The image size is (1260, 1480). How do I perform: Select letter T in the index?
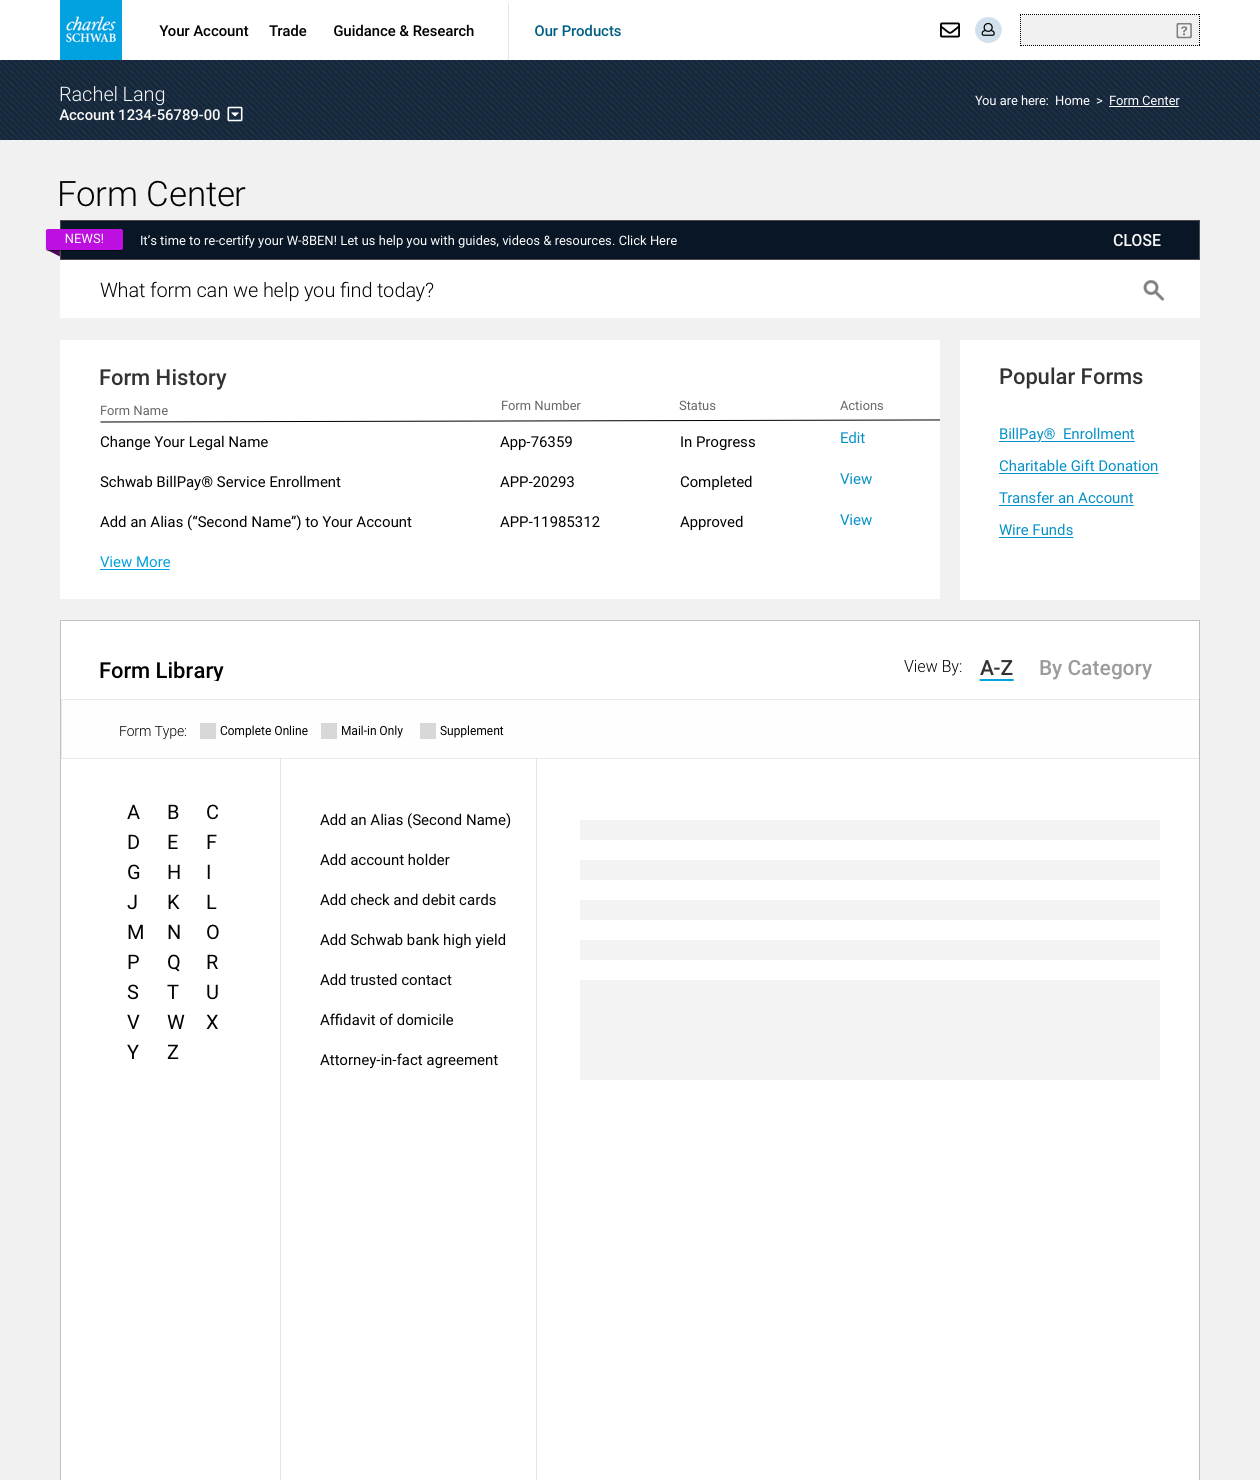click(x=173, y=992)
